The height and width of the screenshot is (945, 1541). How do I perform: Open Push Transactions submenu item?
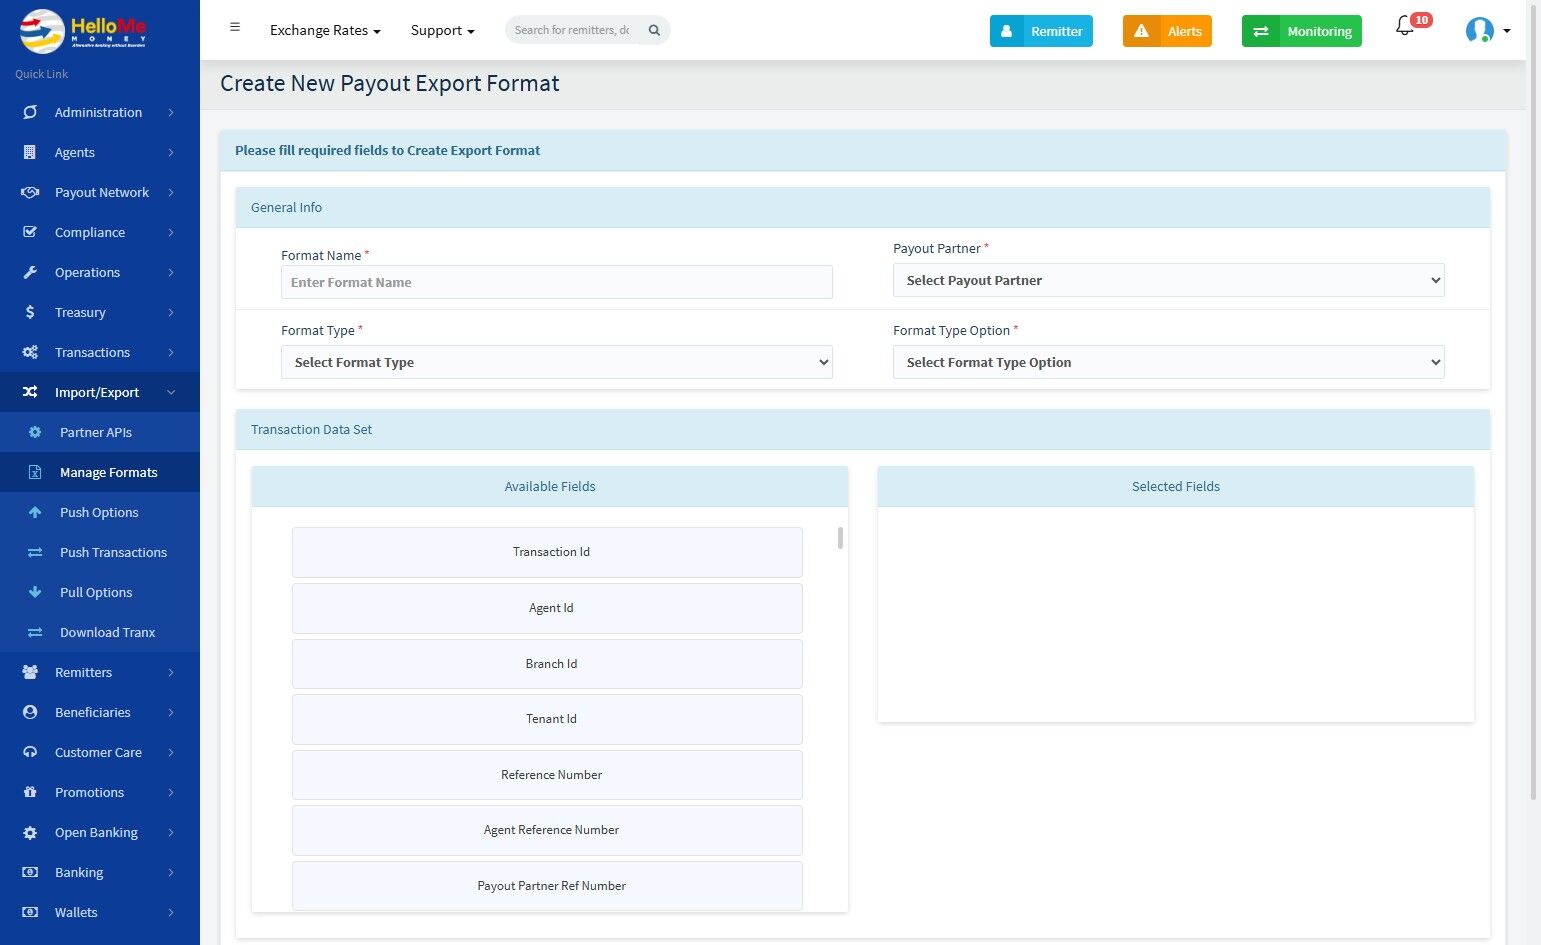click(x=100, y=552)
